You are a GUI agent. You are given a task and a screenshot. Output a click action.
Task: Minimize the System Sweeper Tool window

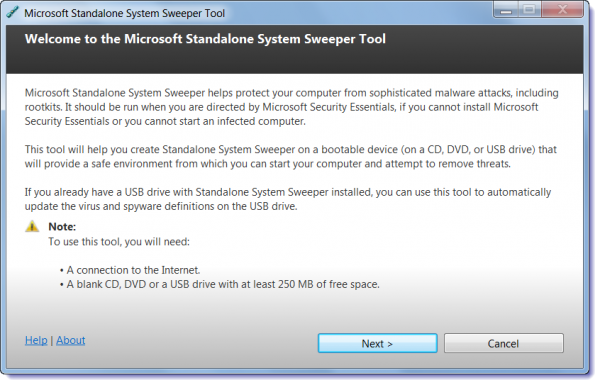pos(506,10)
